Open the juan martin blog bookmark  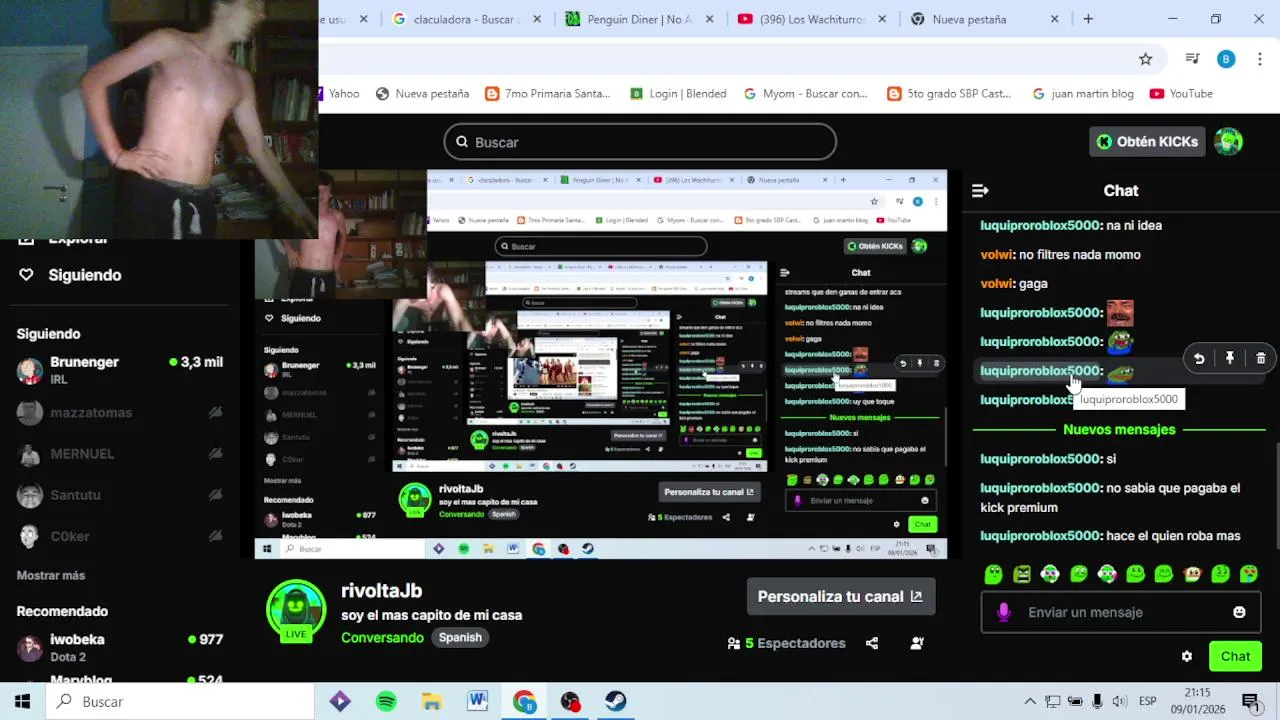[x=1083, y=93]
